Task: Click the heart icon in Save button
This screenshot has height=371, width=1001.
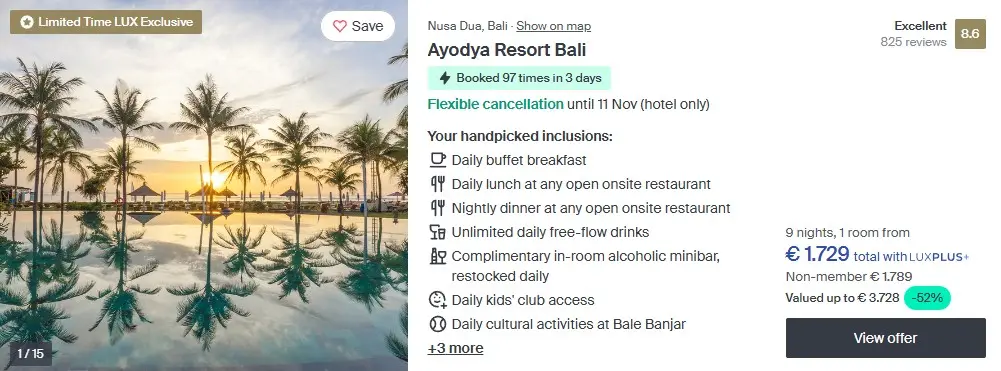Action: pos(340,26)
